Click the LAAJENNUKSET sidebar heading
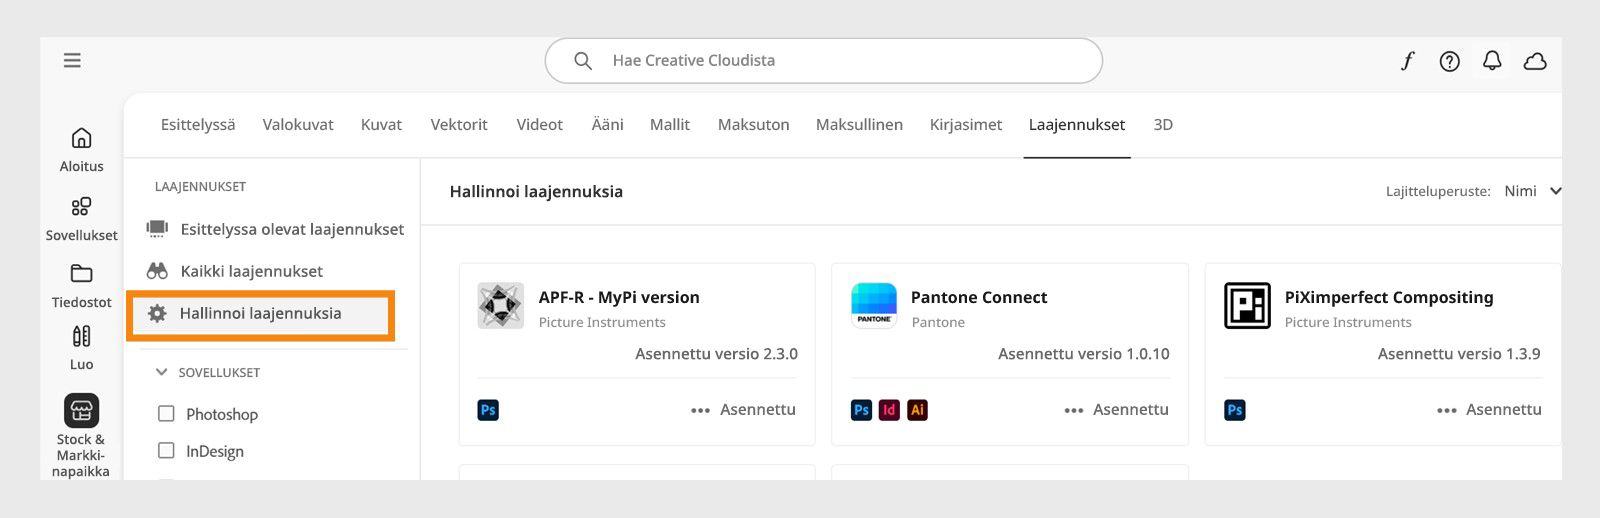Viewport: 1600px width, 518px height. (x=200, y=187)
